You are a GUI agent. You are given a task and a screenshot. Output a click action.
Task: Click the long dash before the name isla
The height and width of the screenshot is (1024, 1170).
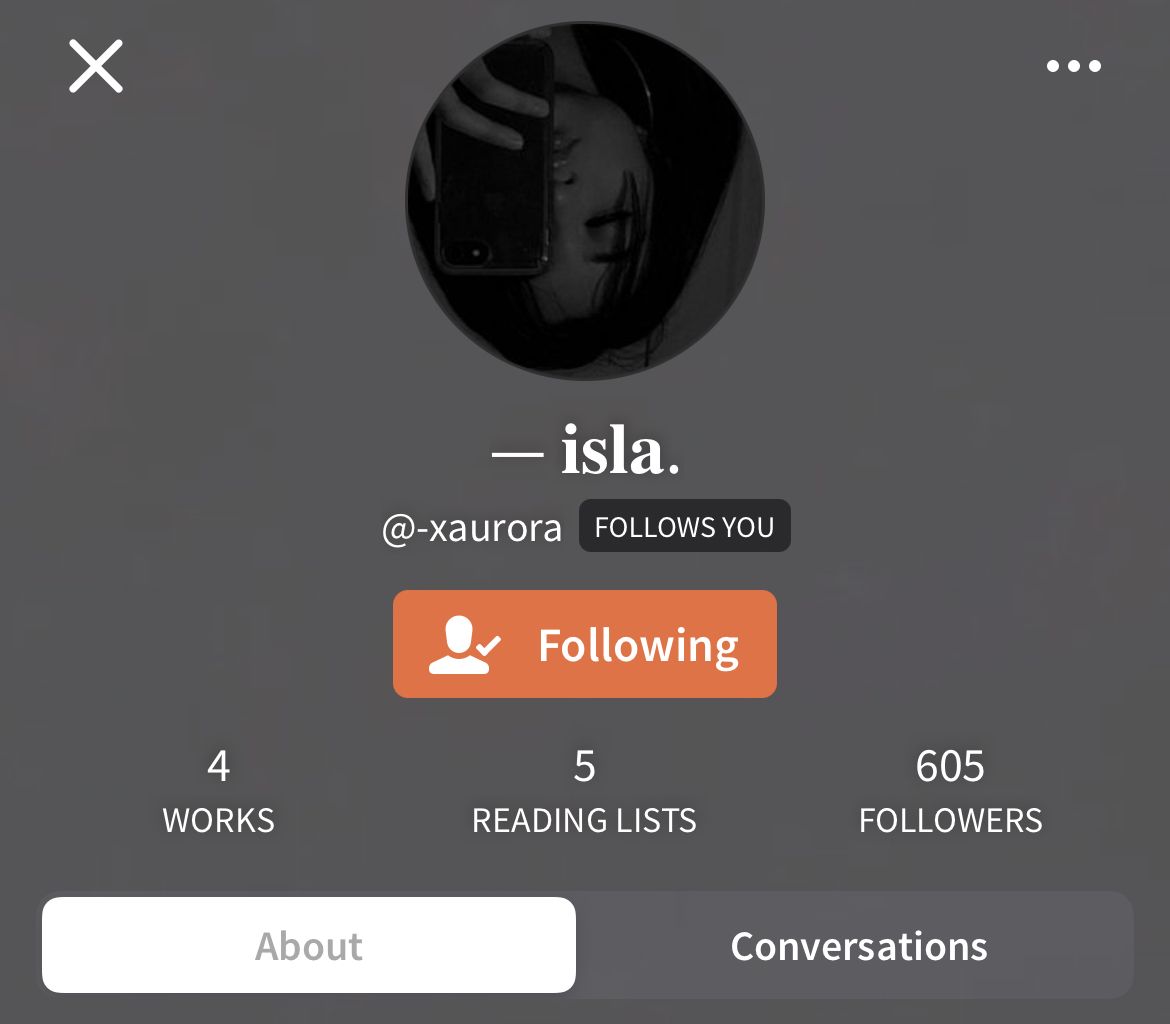[x=517, y=454]
